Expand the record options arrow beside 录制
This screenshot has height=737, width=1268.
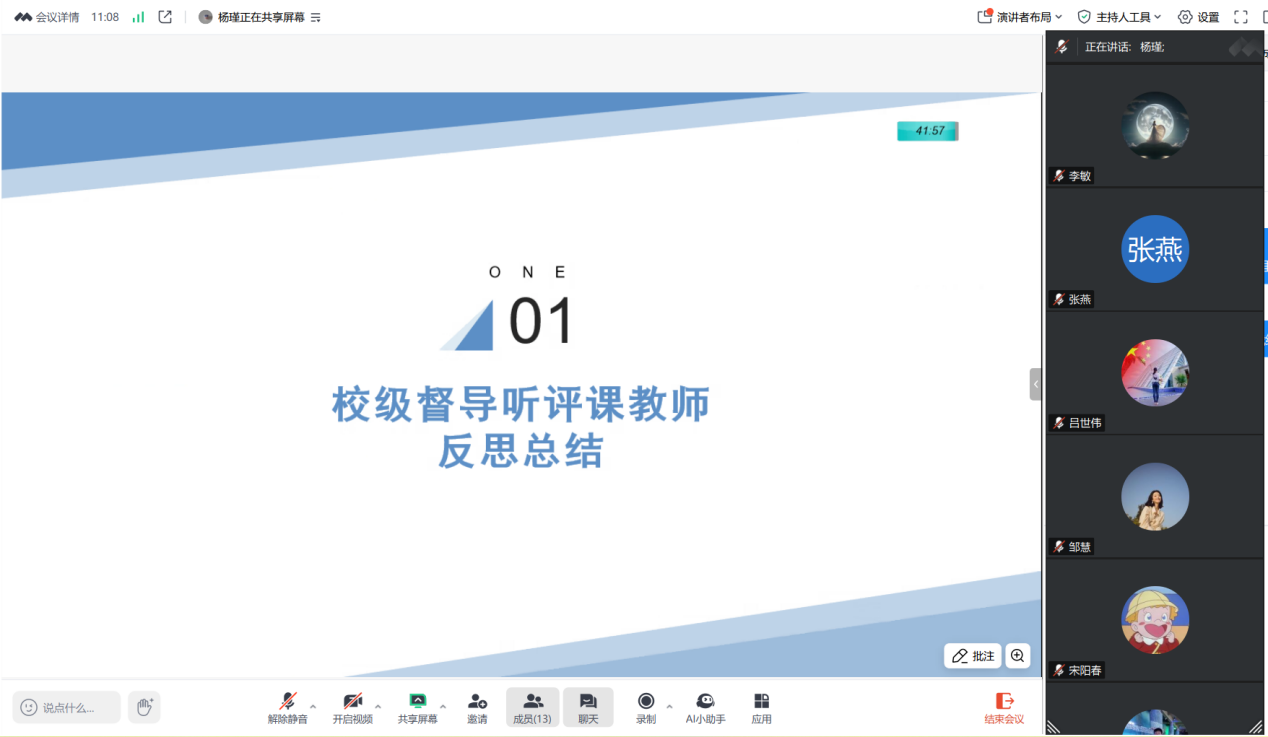tap(670, 707)
